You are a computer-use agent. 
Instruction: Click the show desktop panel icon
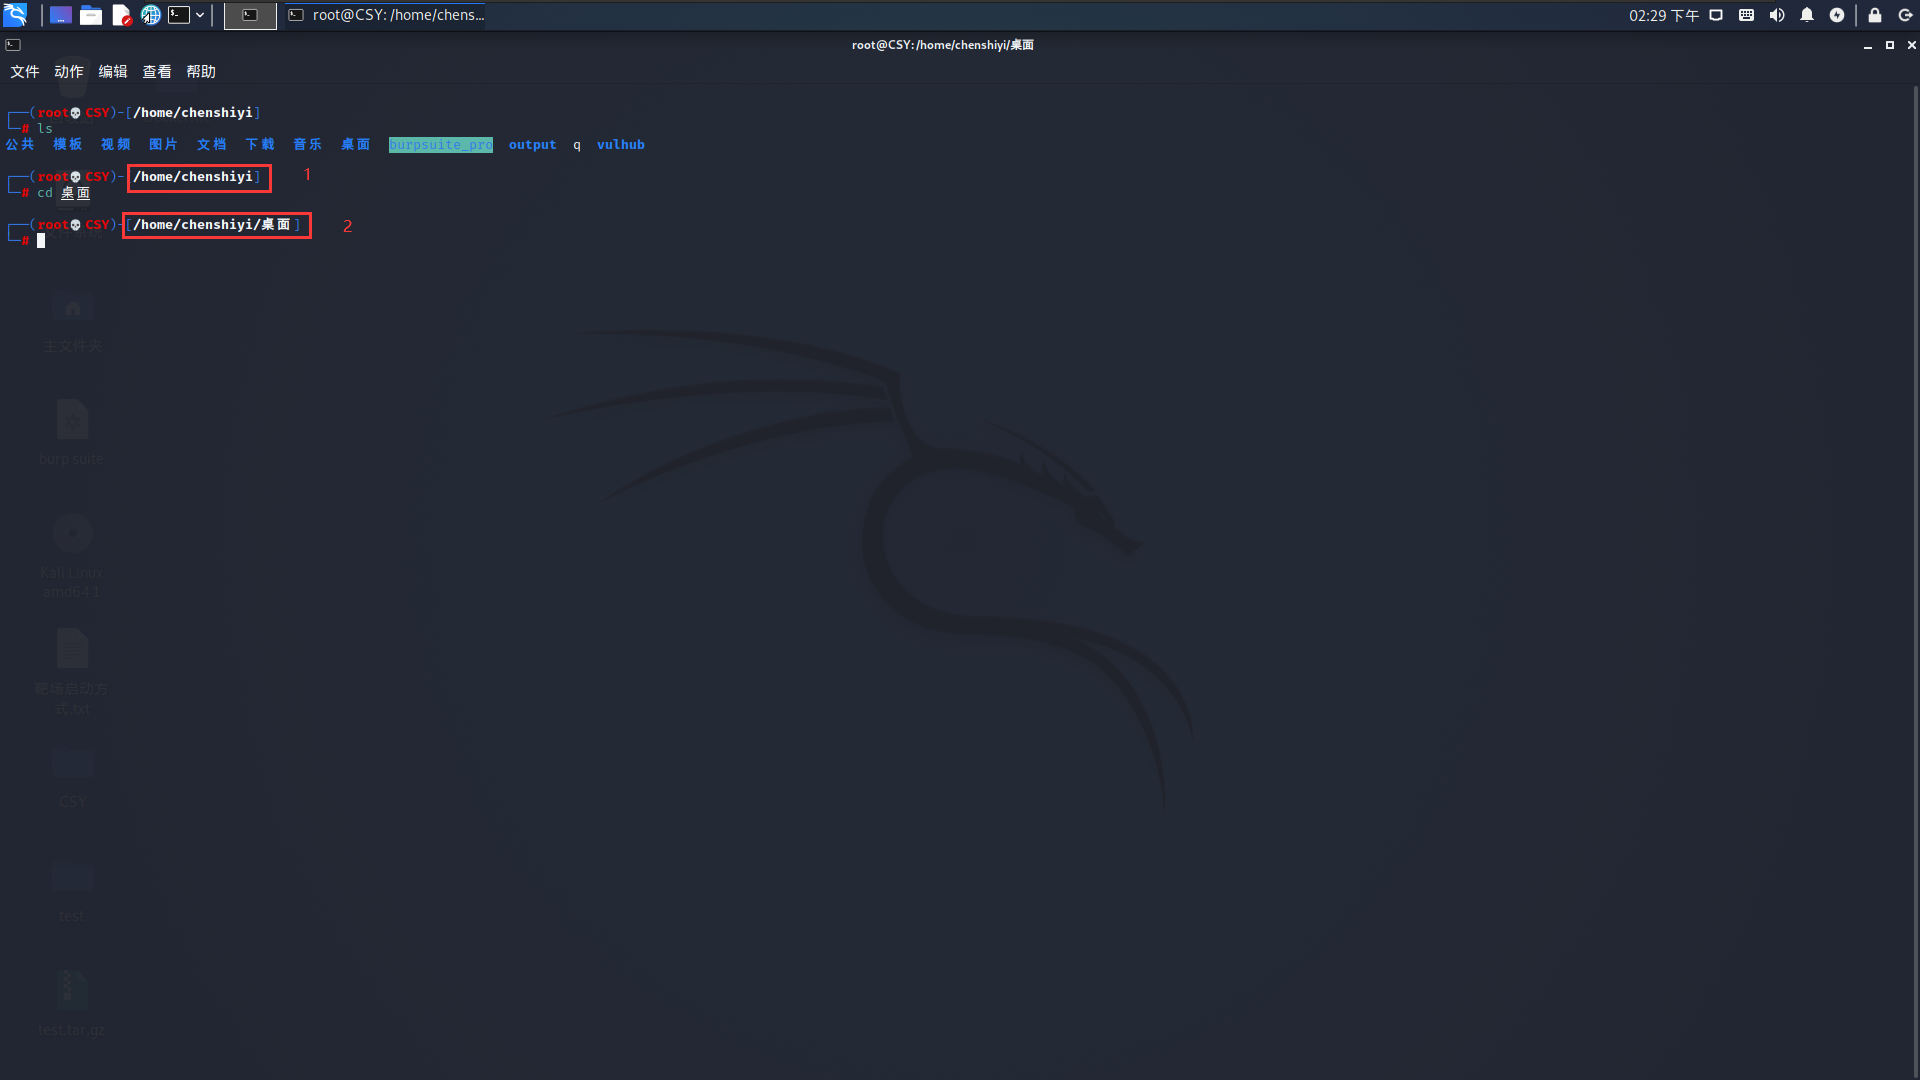point(61,15)
